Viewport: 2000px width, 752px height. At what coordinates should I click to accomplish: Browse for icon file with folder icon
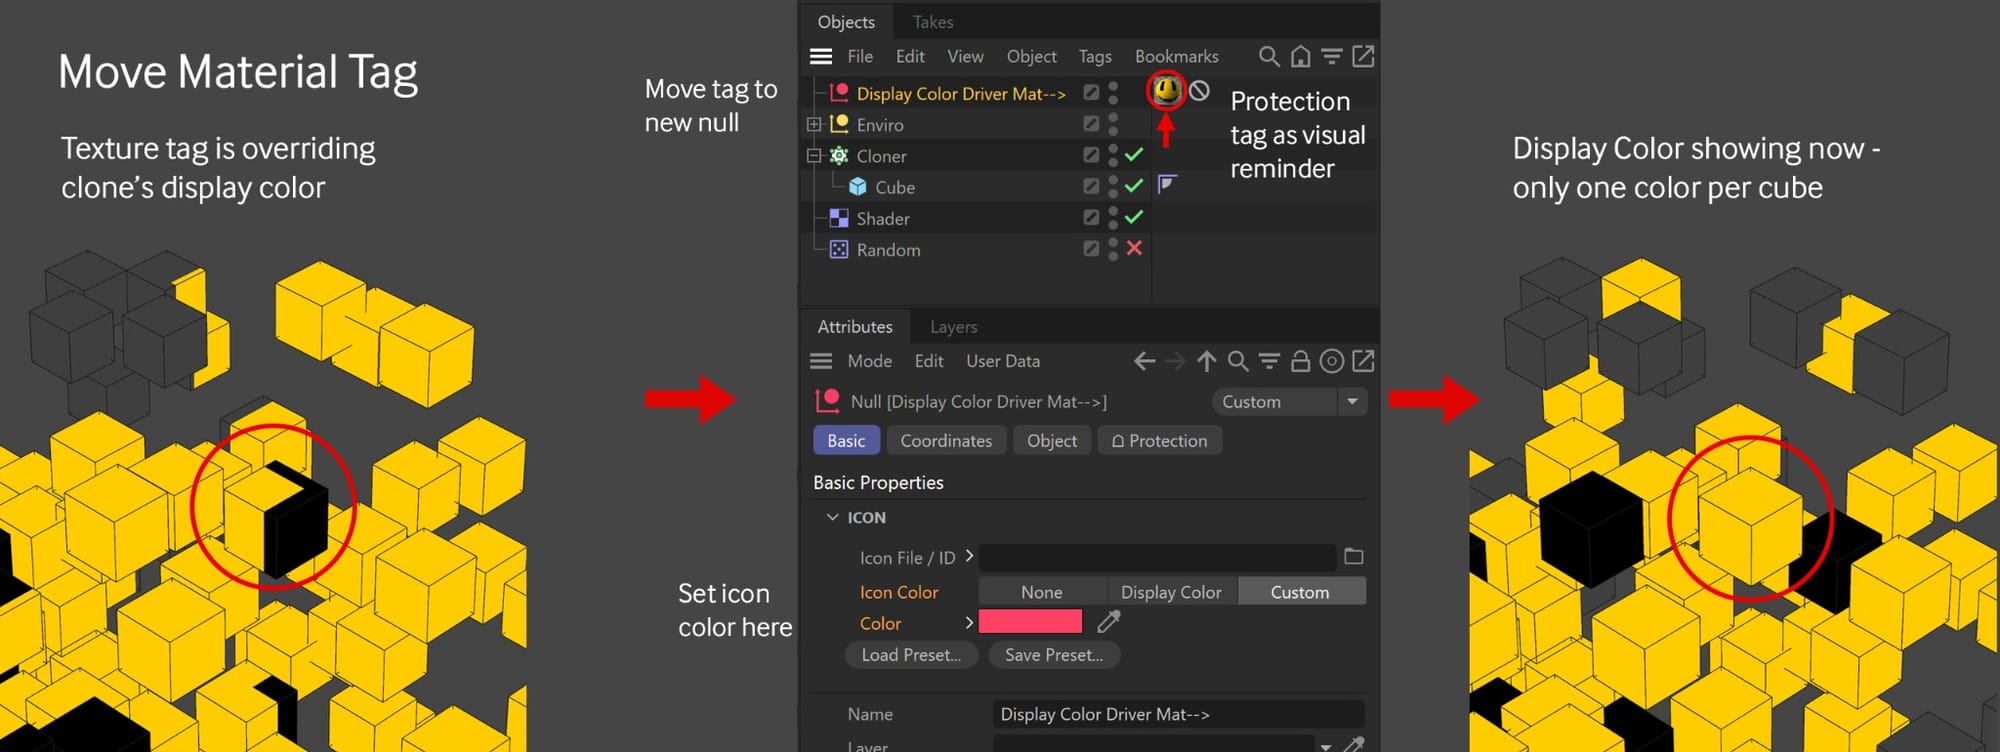point(1354,556)
